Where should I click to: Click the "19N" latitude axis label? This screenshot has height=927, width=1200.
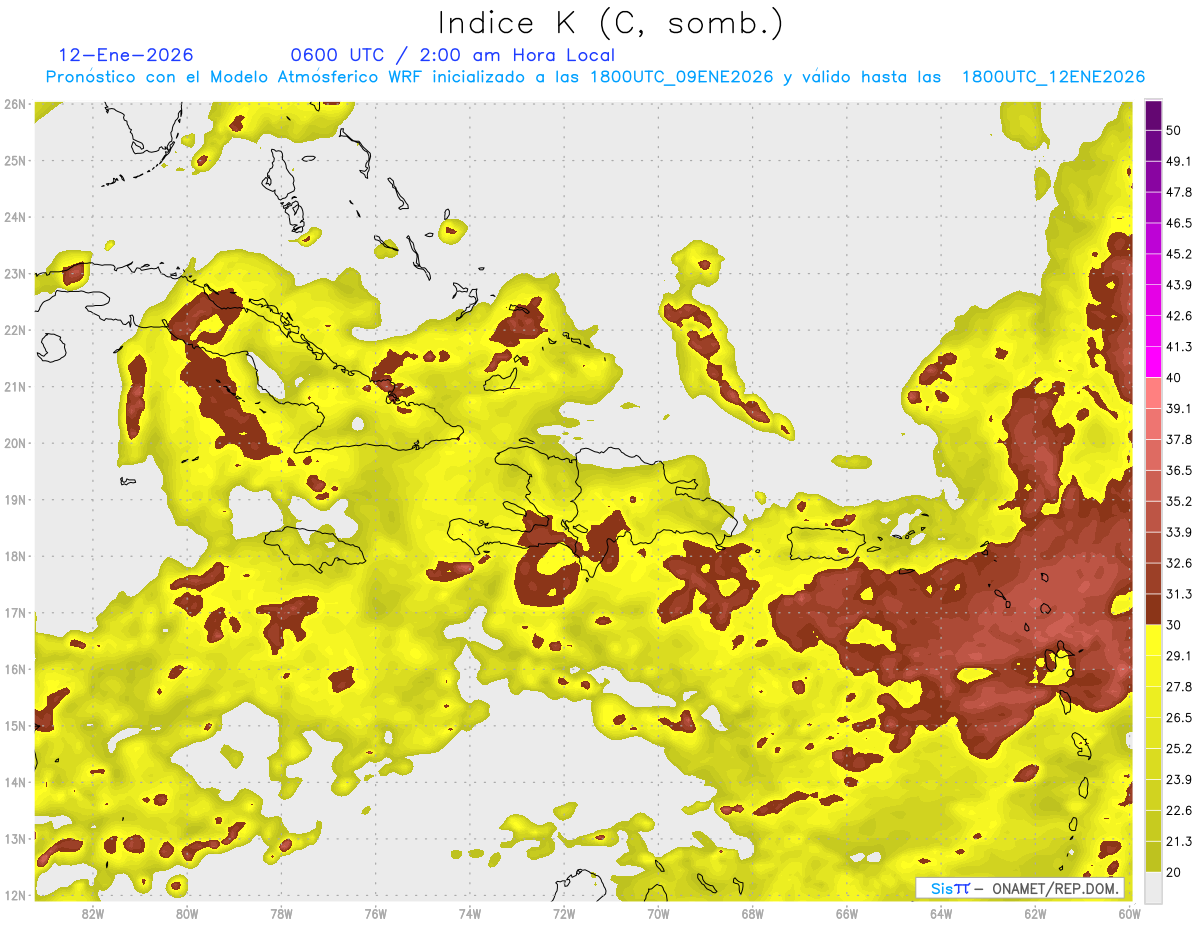[14, 500]
